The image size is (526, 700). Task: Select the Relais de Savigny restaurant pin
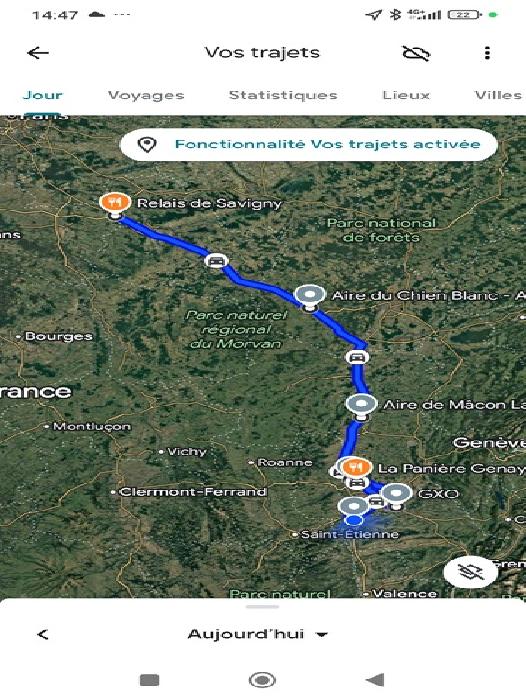(115, 203)
